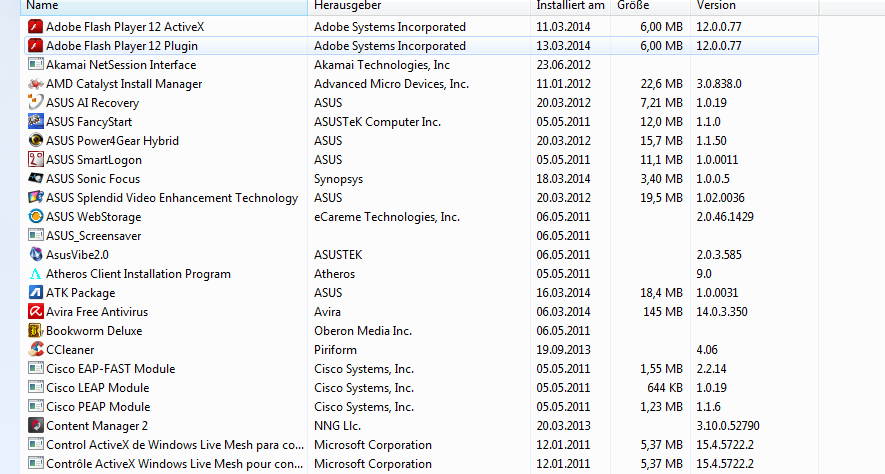This screenshot has height=474, width=885.
Task: Pick the ASUS WebStorage name
Action: (x=94, y=217)
